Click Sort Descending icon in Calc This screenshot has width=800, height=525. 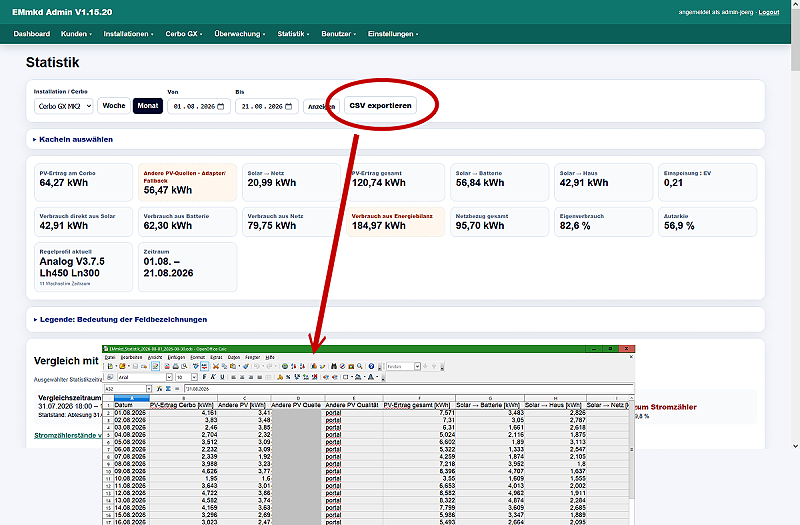click(302, 366)
